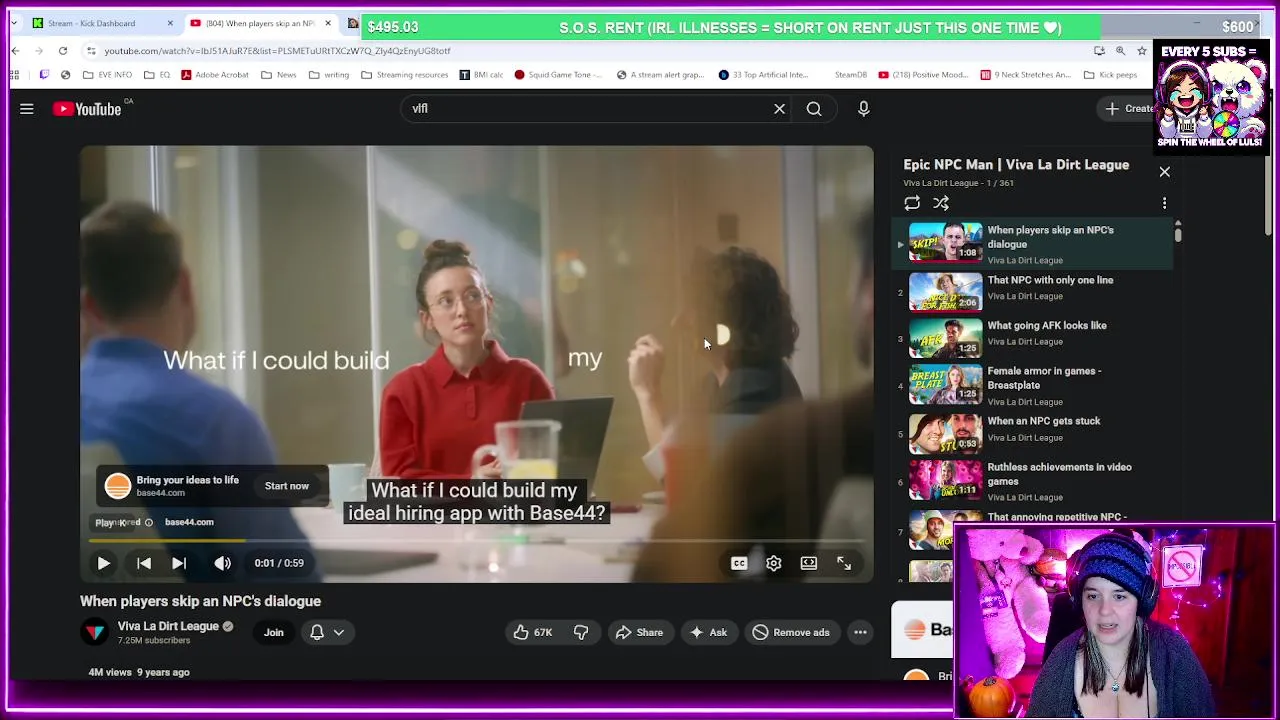Go to the YouTube home logo
The height and width of the screenshot is (720, 1280).
(87, 109)
